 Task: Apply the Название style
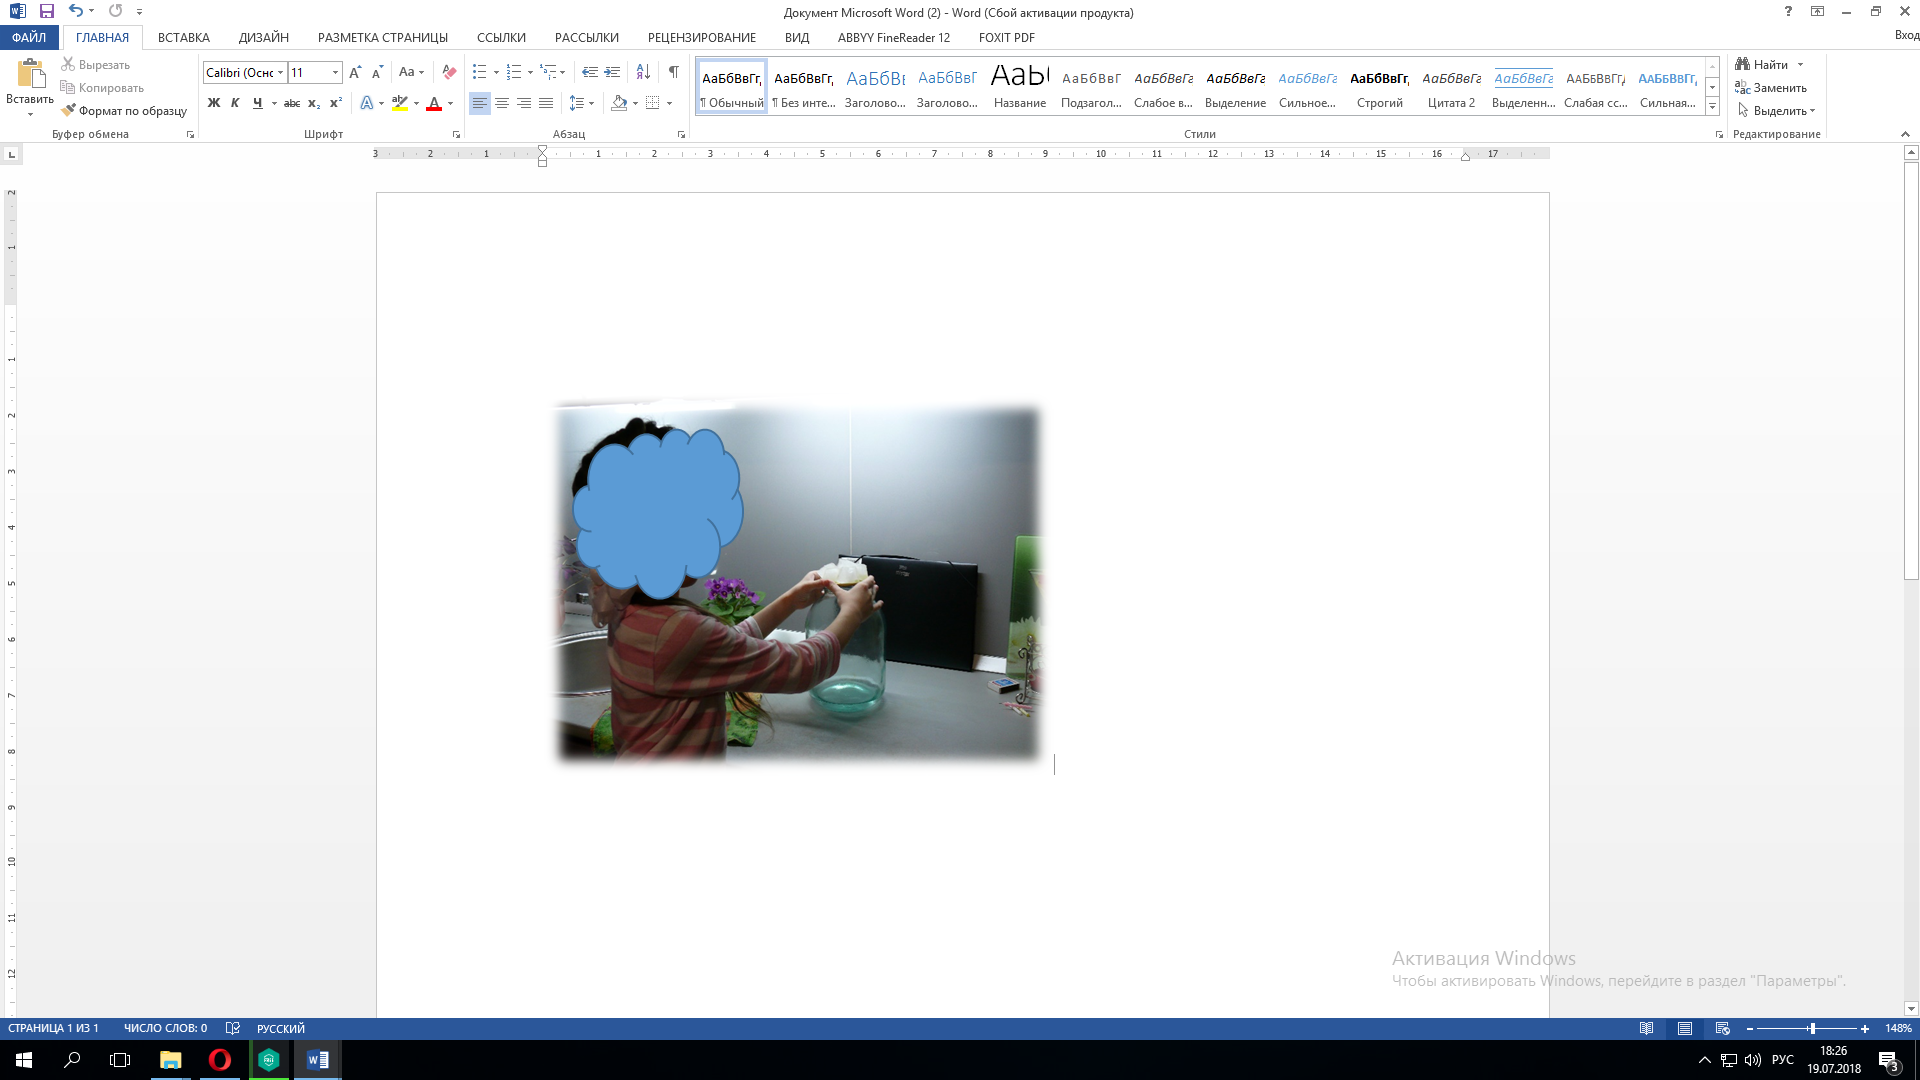(1020, 86)
